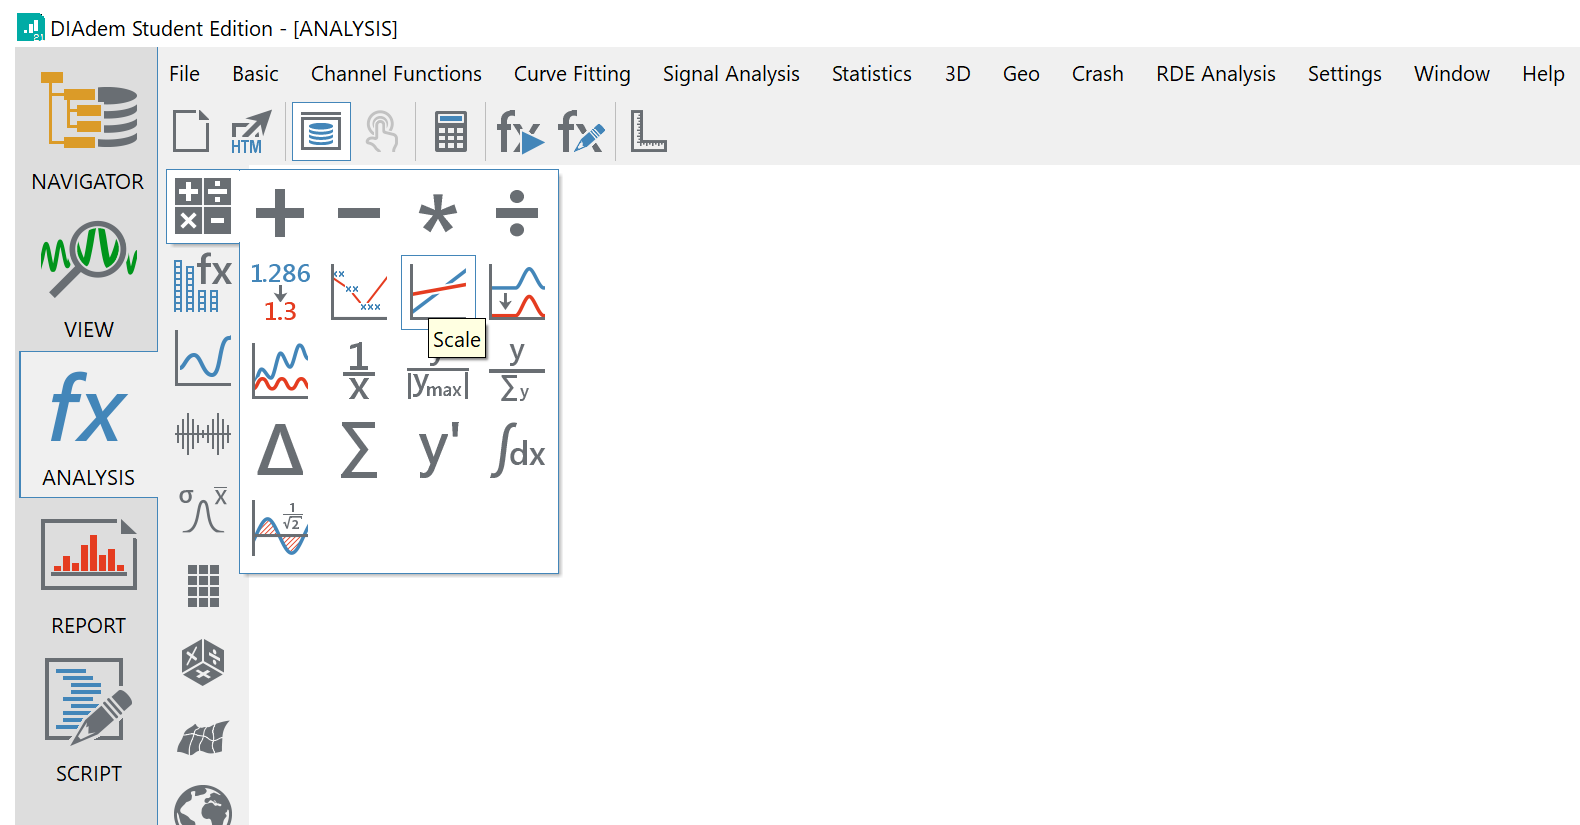The width and height of the screenshot is (1580, 825).
Task: Click the HTM export icon
Action: click(x=250, y=131)
